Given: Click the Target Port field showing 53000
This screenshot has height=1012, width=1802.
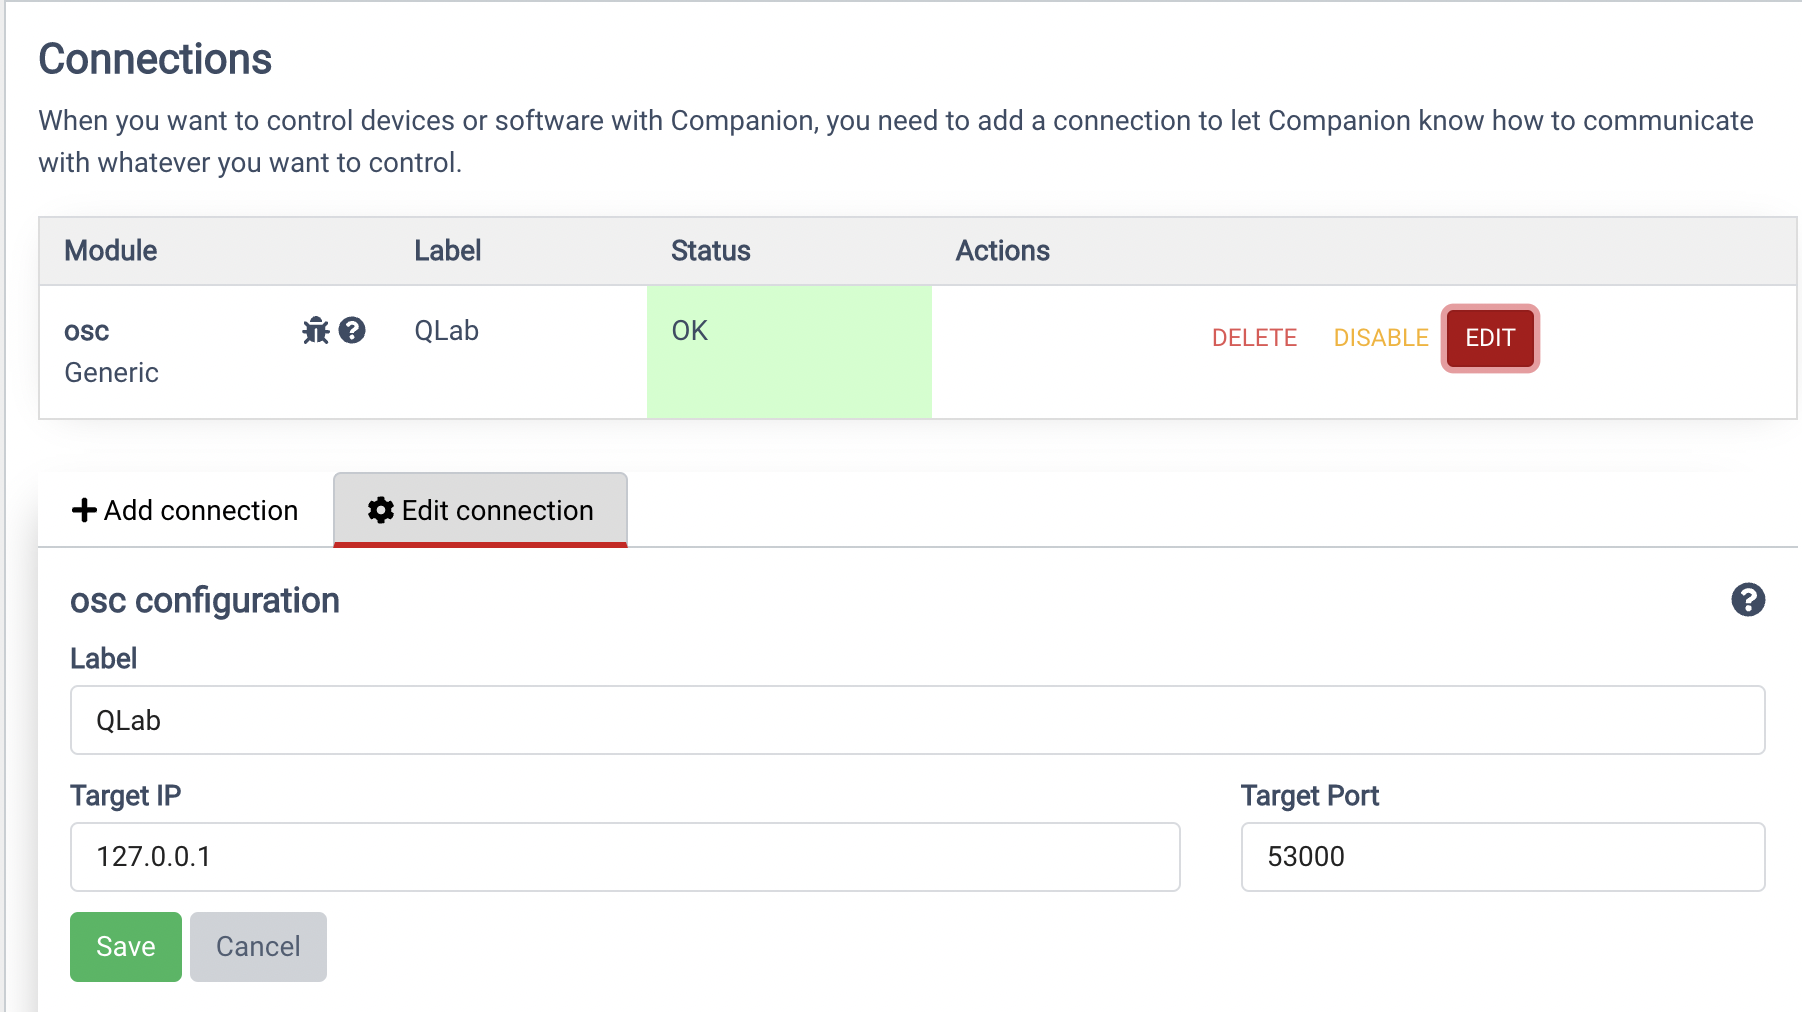Looking at the screenshot, I should (1501, 857).
